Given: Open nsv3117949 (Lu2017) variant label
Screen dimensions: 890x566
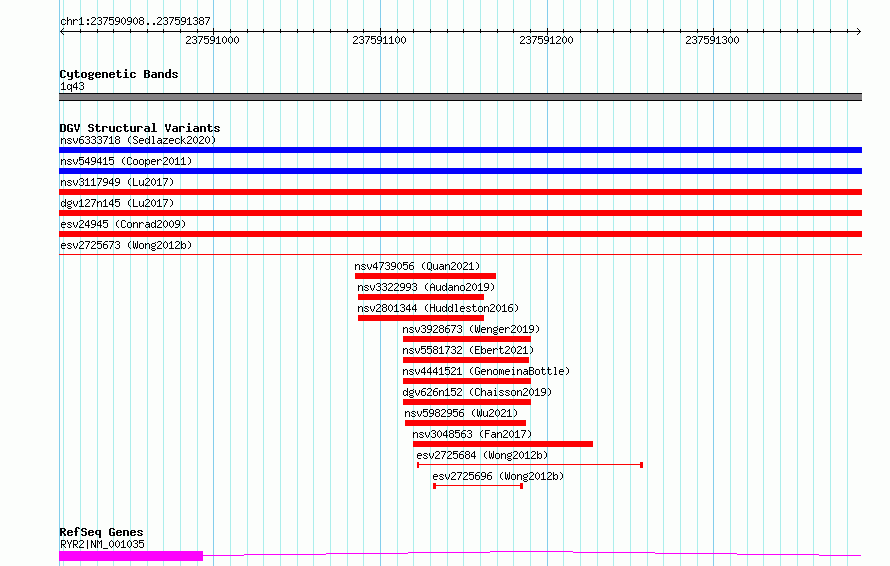Looking at the screenshot, I should tap(117, 182).
